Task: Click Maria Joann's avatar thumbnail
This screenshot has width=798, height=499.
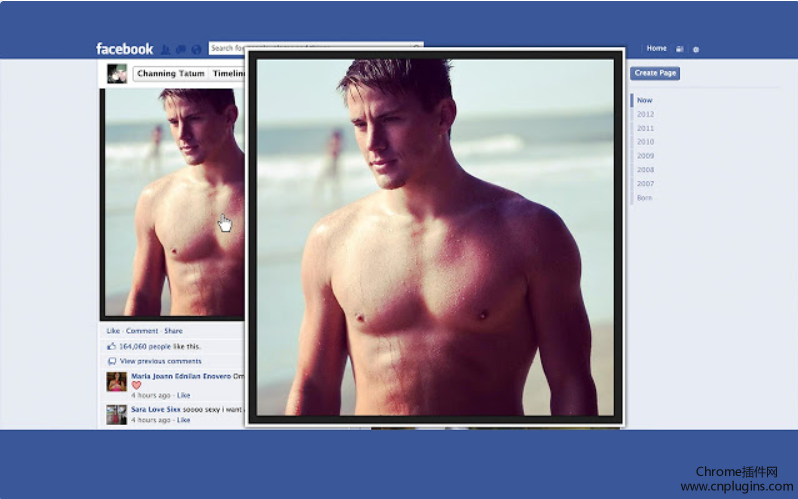Action: point(117,382)
